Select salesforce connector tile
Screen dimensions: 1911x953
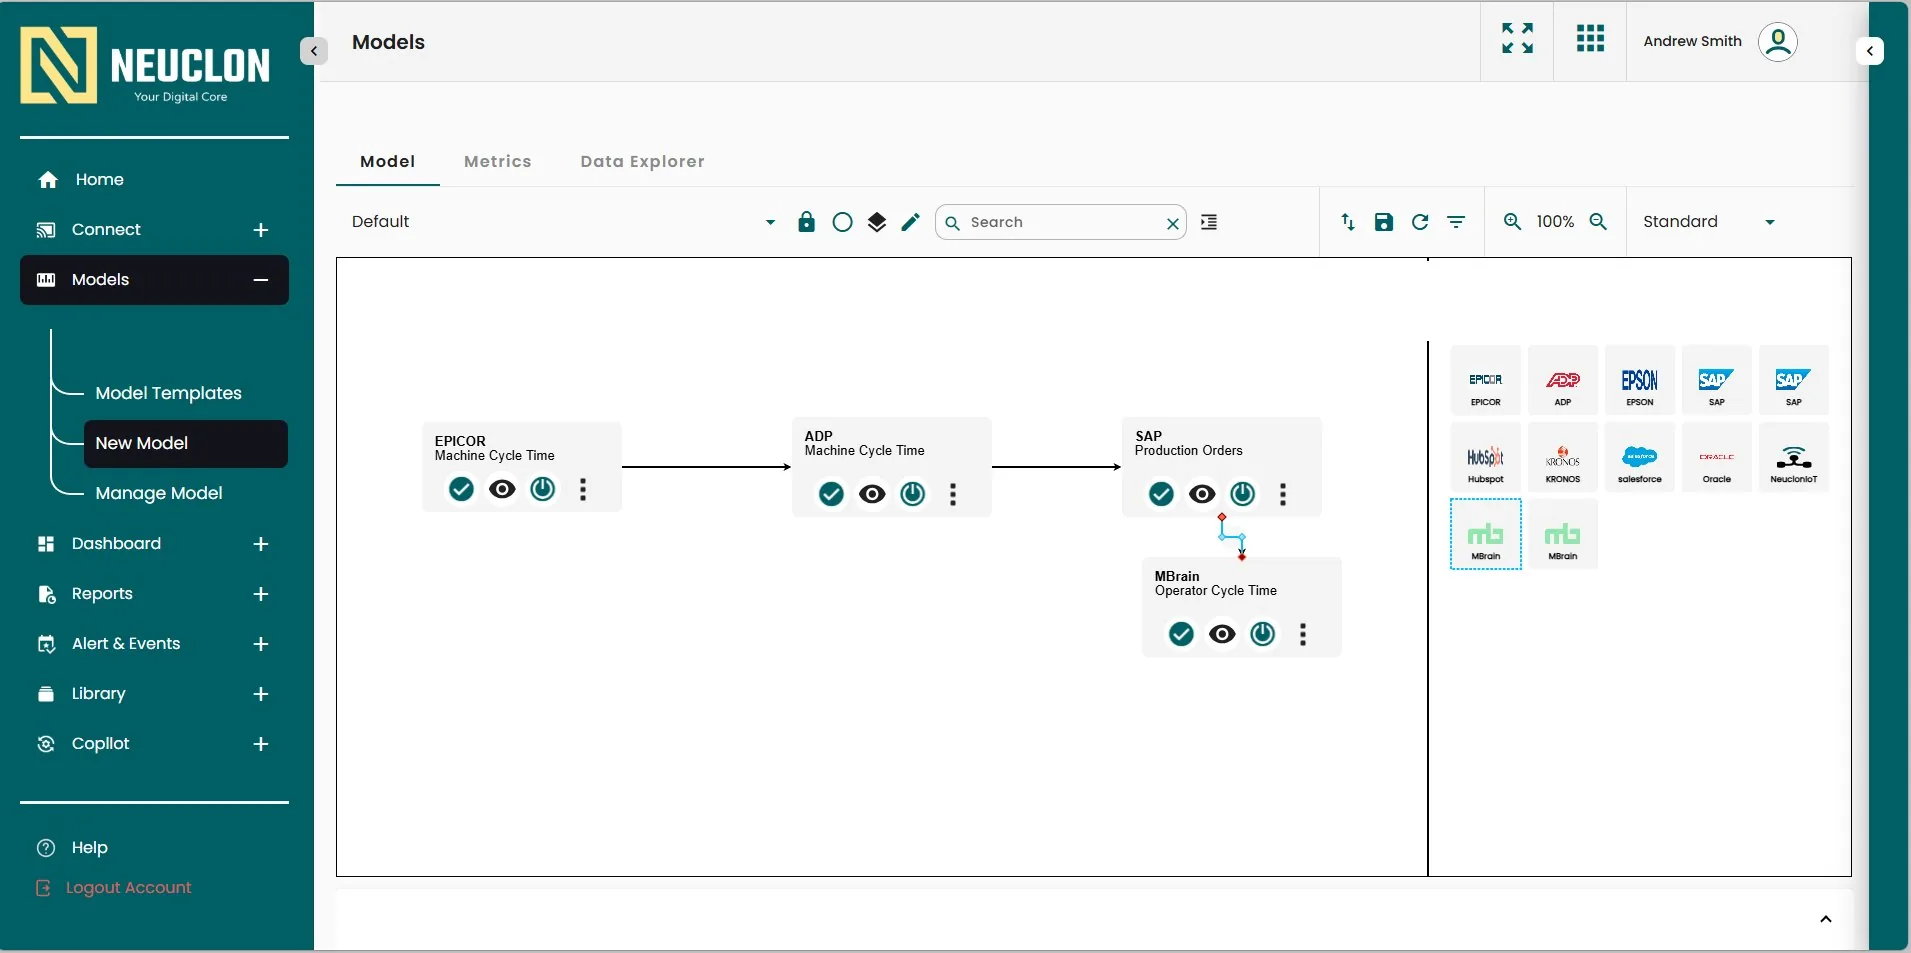(x=1640, y=457)
